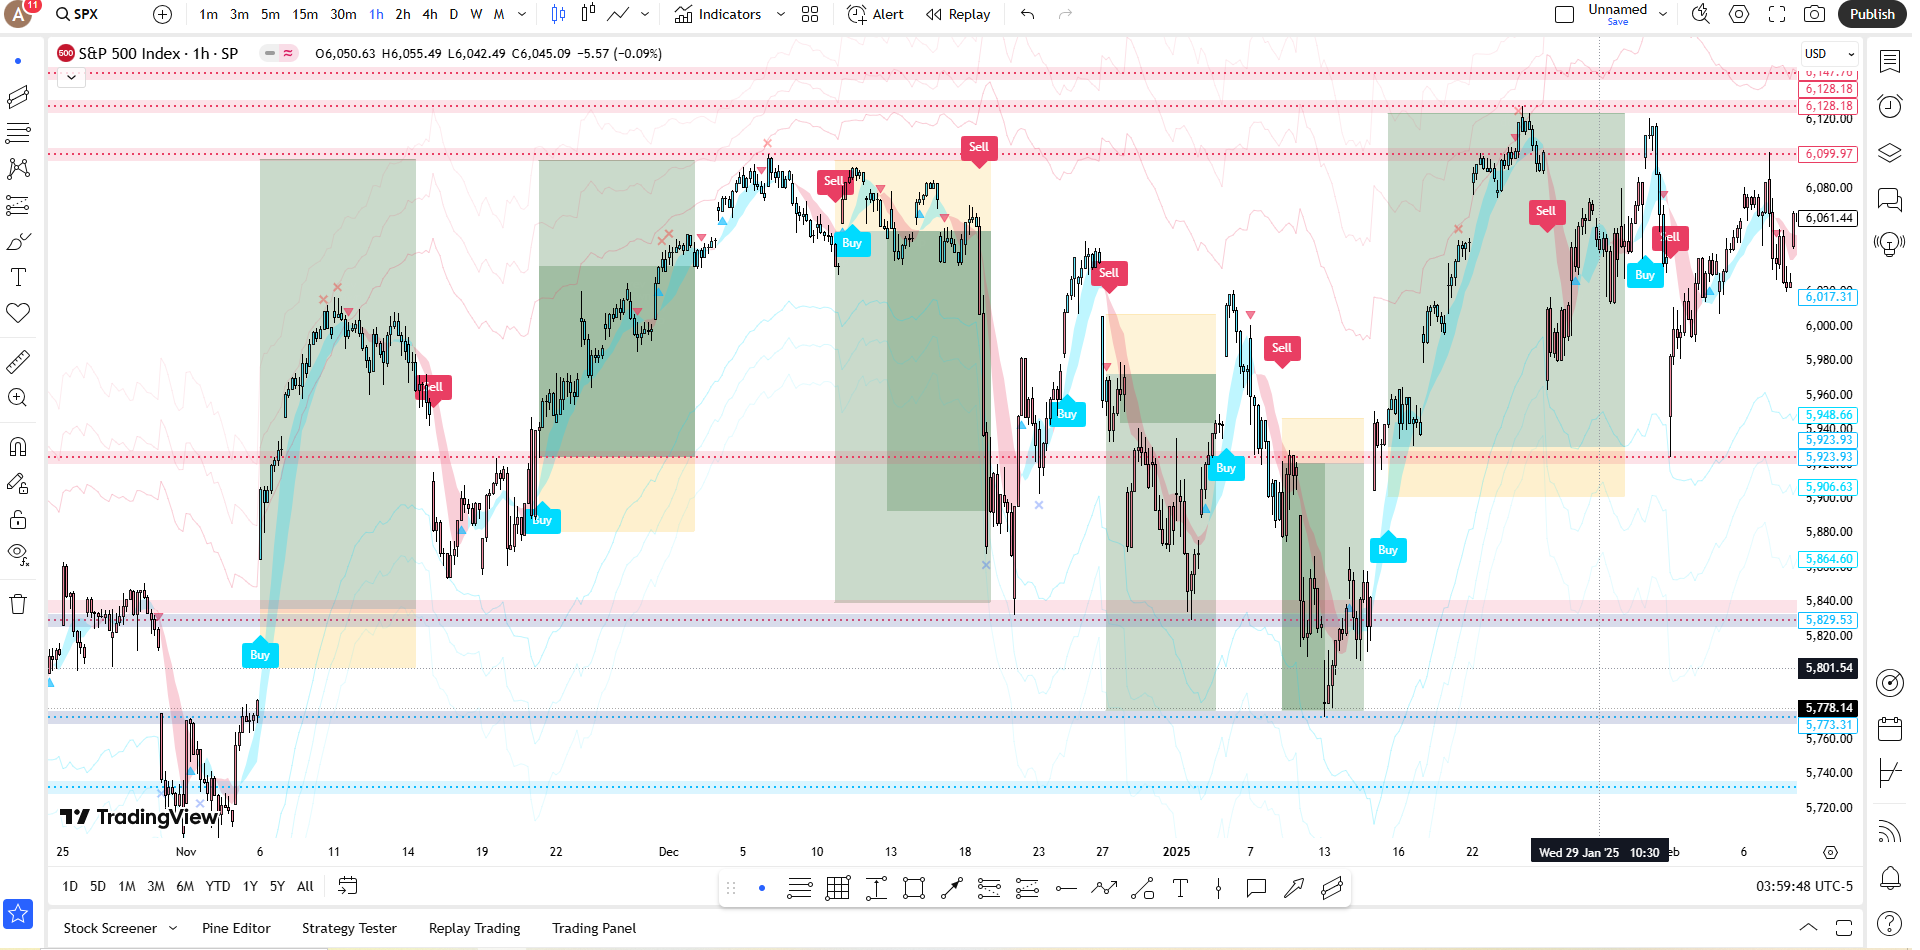
Task: Expand the chart type dropdown chevron
Action: click(x=645, y=14)
